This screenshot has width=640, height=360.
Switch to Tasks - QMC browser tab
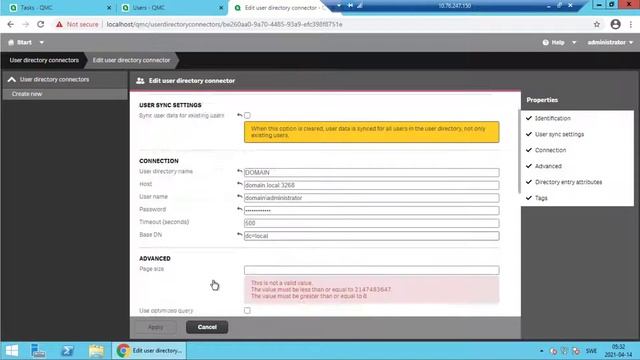(x=57, y=8)
